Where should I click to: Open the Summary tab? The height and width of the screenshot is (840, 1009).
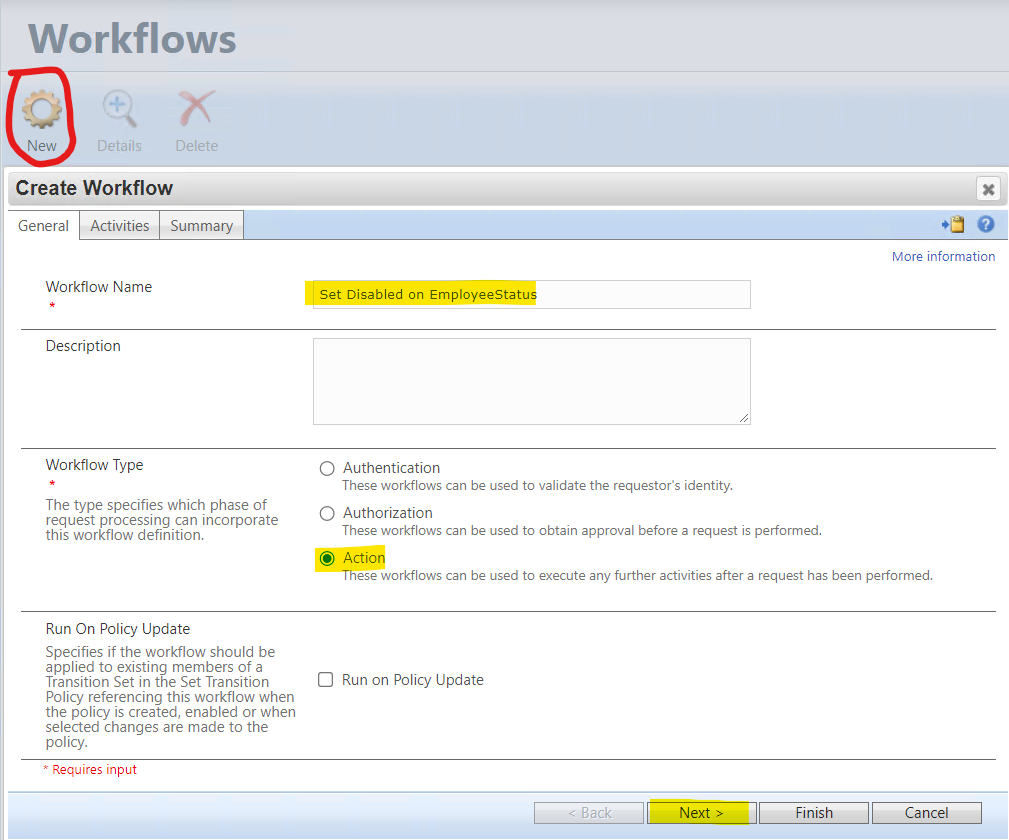click(201, 225)
